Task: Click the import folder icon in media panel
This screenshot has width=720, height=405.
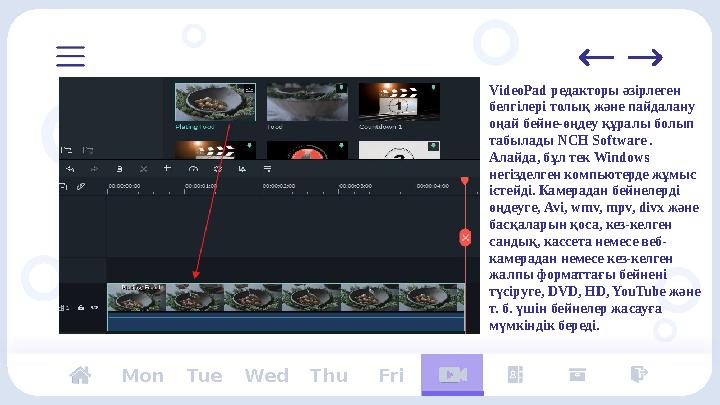Action: click(88, 150)
